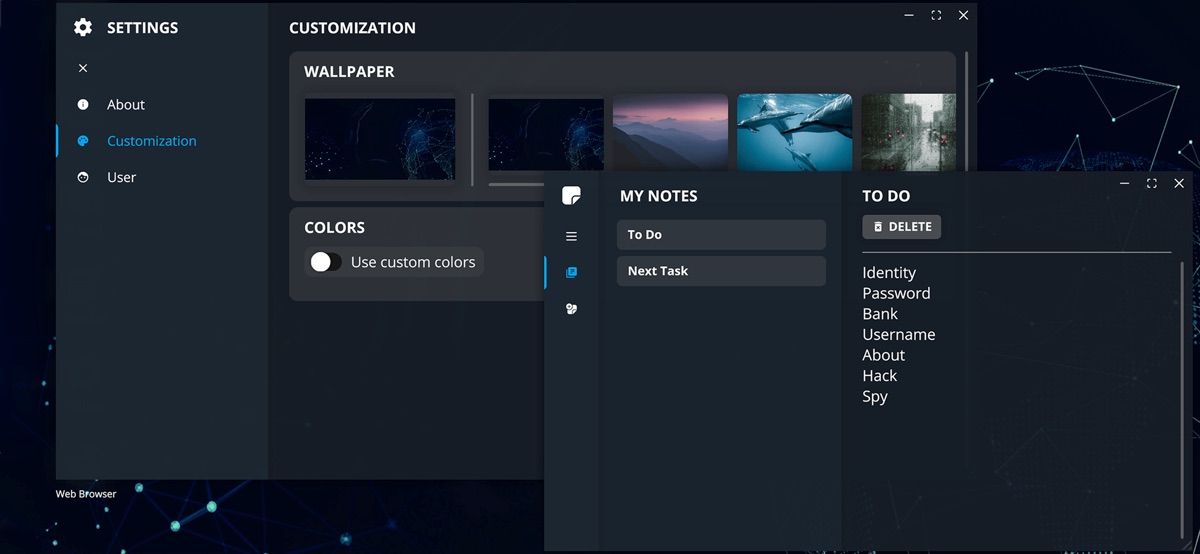Select the pink mountain wallpaper thumbnail
The image size is (1200, 554).
pyautogui.click(x=670, y=133)
